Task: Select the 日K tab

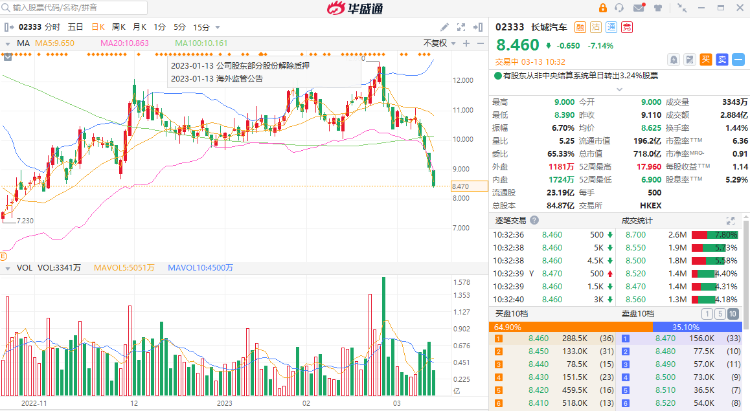Action: pos(98,27)
